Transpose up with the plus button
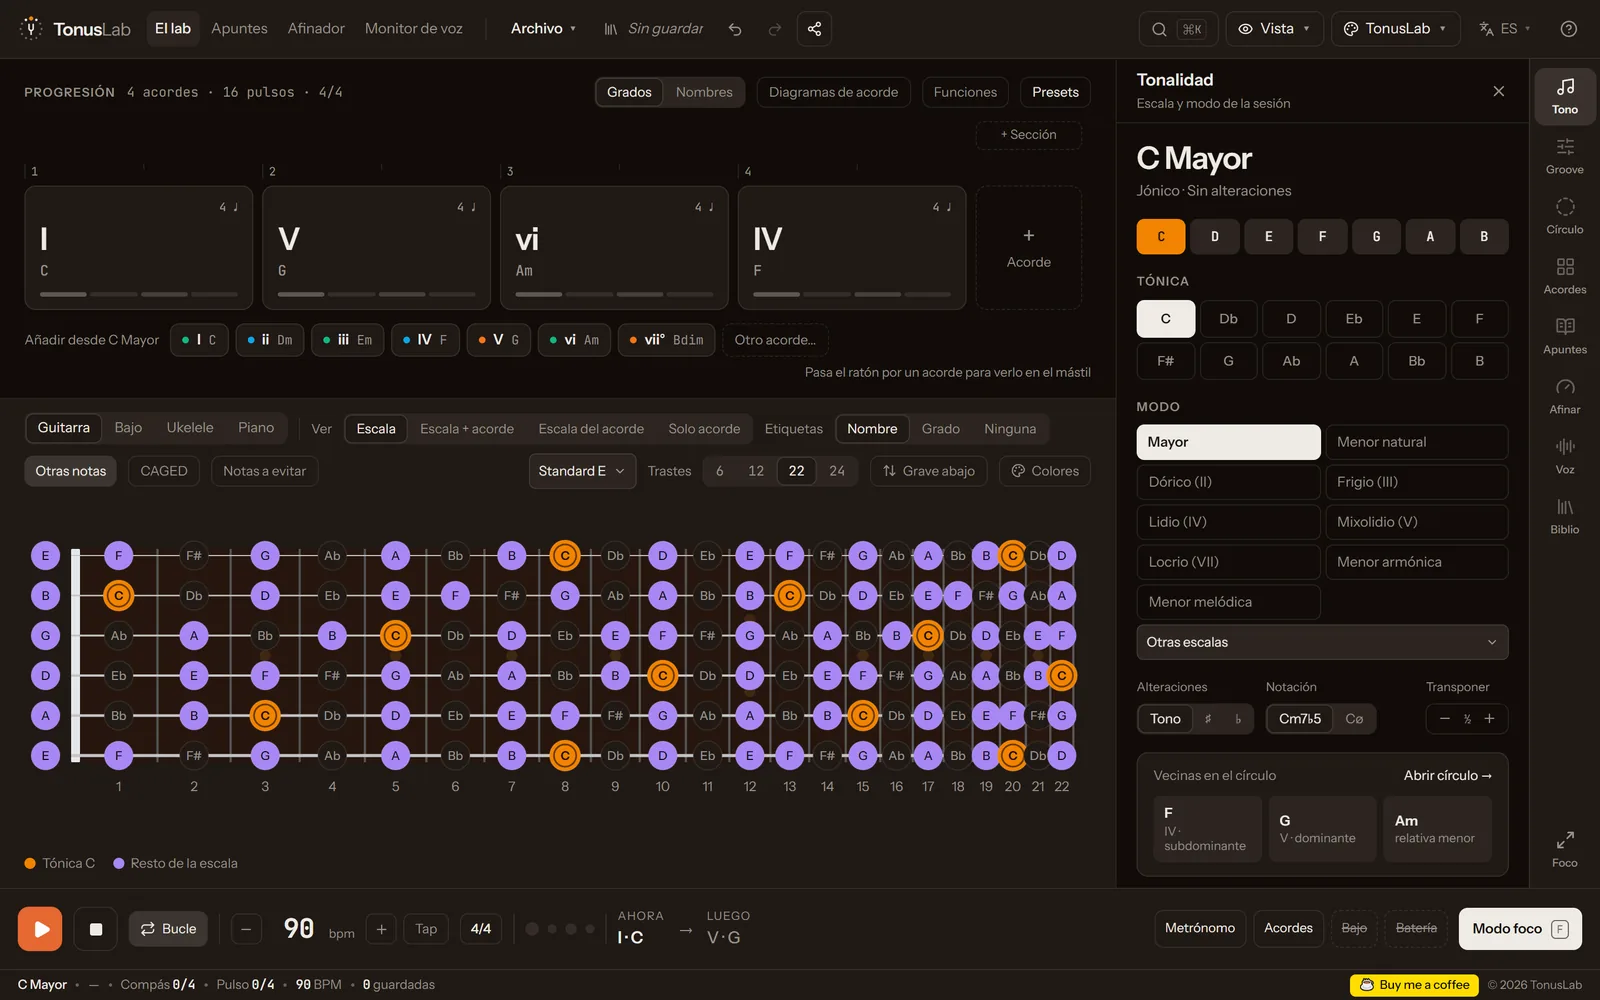The height and width of the screenshot is (1000, 1600). pos(1489,719)
